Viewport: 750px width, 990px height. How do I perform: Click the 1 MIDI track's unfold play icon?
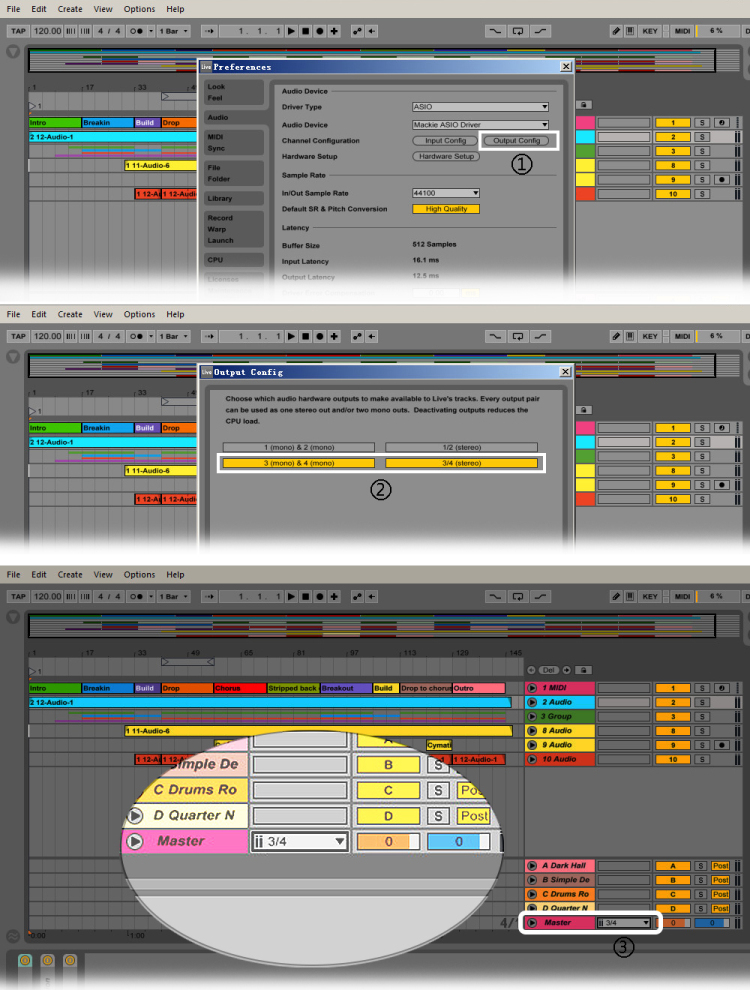point(532,688)
